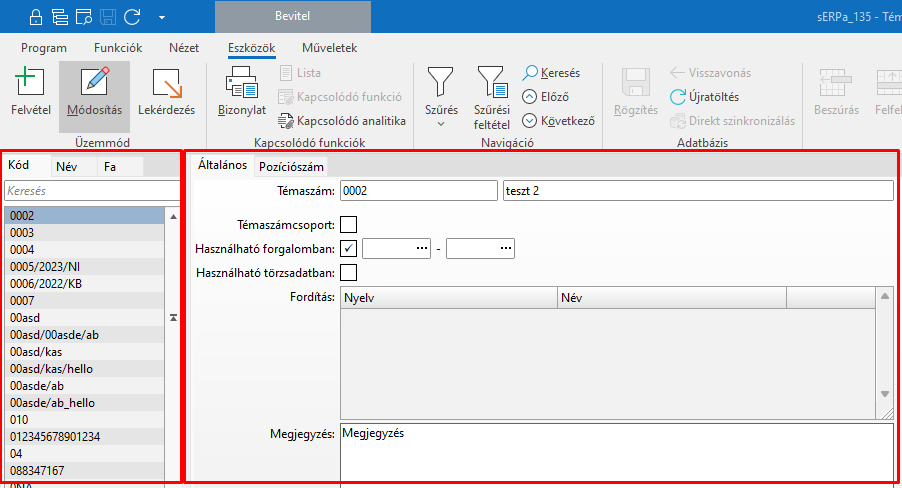This screenshot has width=902, height=488.
Task: Click Direkt szinkronizálás
Action: (x=732, y=121)
